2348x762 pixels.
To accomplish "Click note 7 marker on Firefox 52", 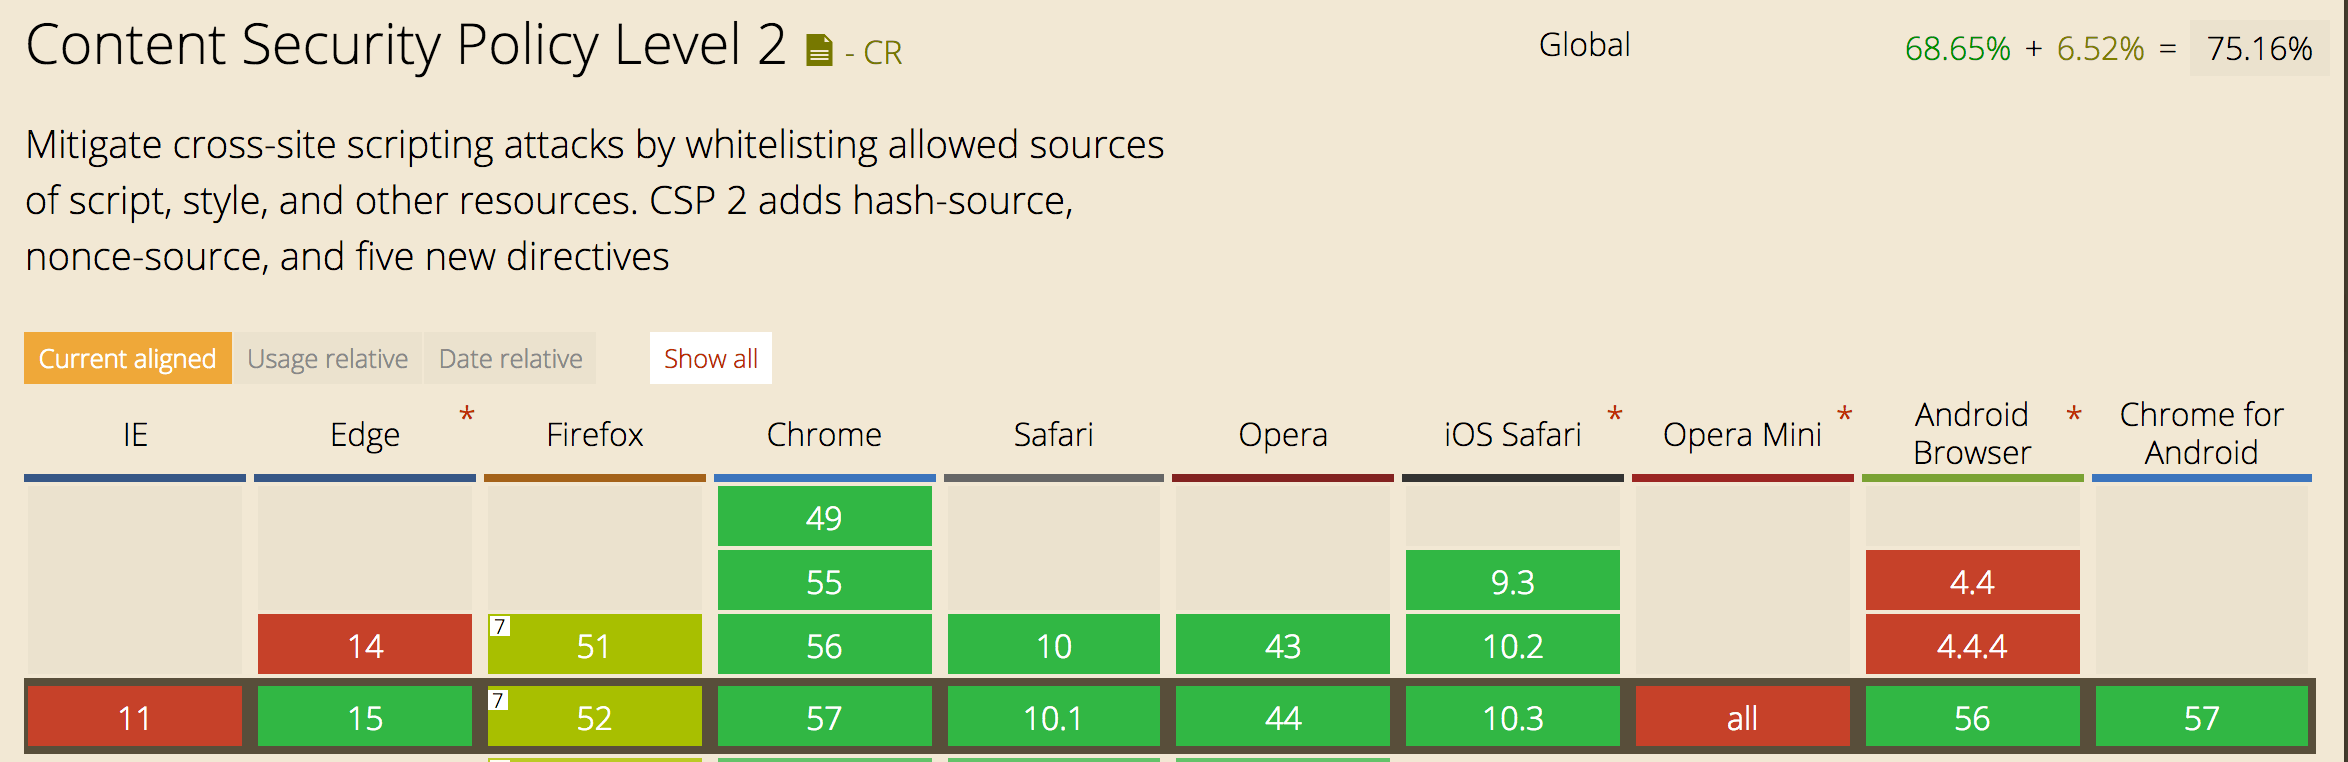I will pos(498,700).
